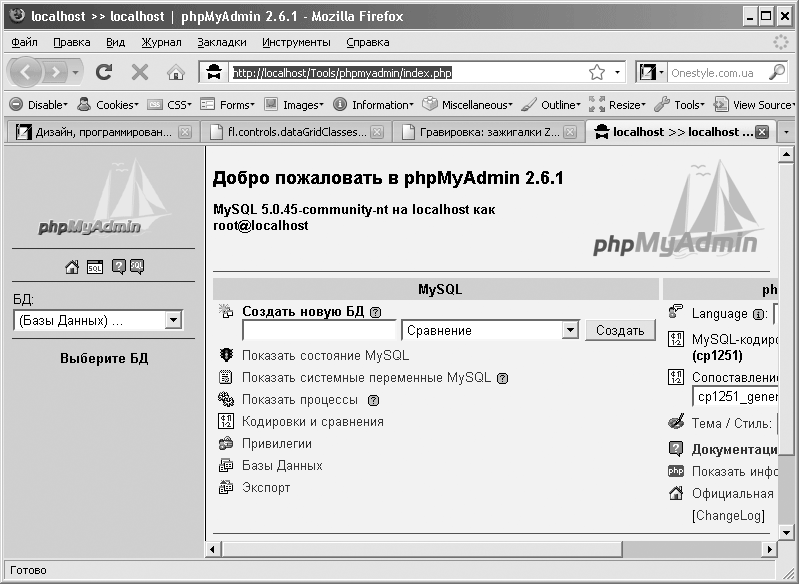Click the horizontal scrollbar right arrow

[x=769, y=549]
